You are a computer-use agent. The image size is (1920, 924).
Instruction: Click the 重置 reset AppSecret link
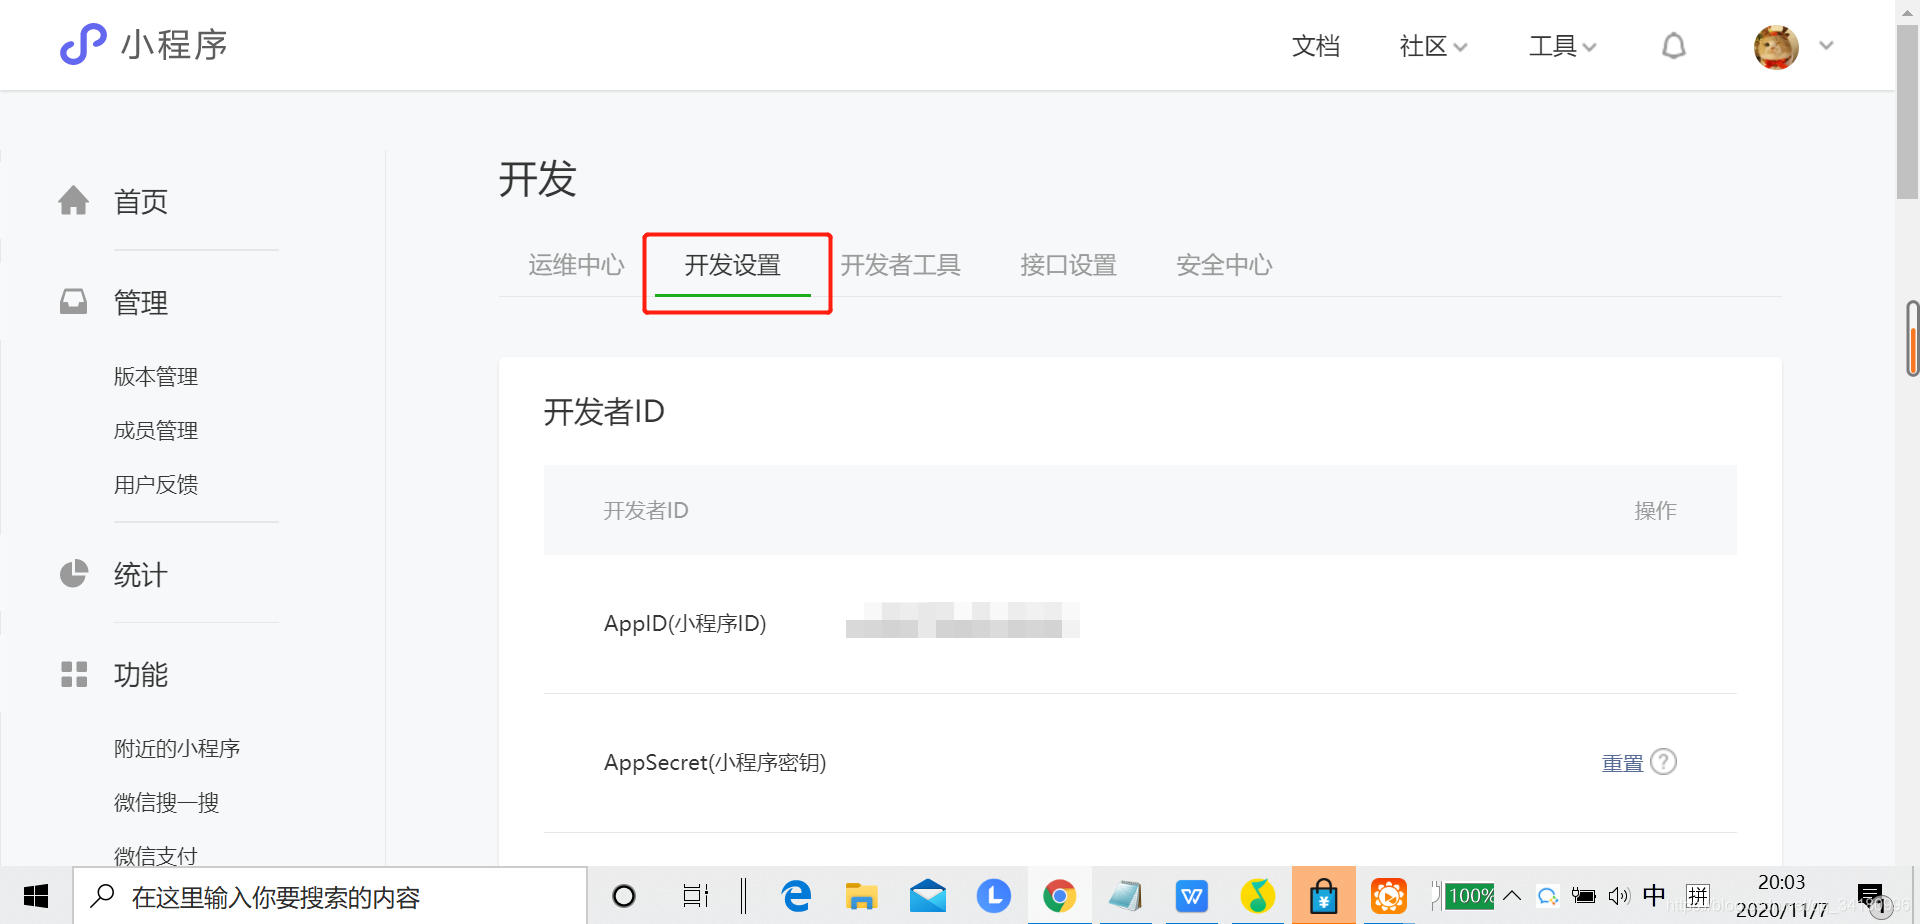(1620, 761)
